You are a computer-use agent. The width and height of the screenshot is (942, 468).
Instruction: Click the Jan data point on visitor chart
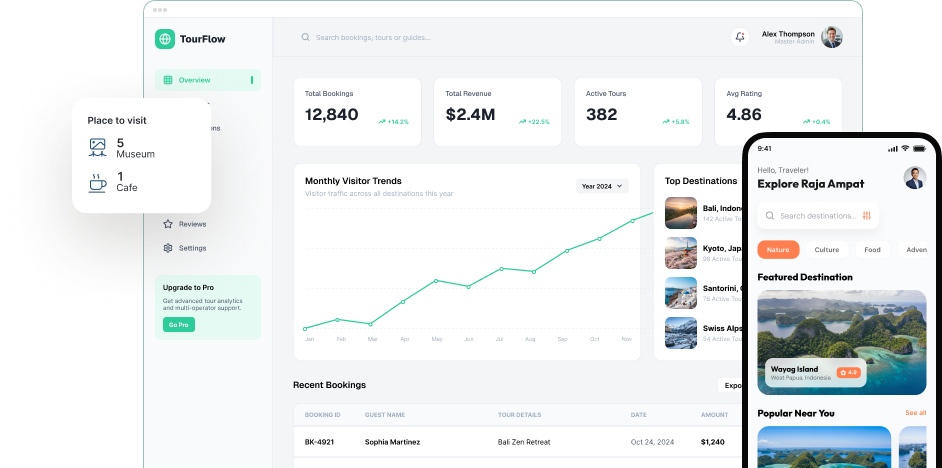305,329
